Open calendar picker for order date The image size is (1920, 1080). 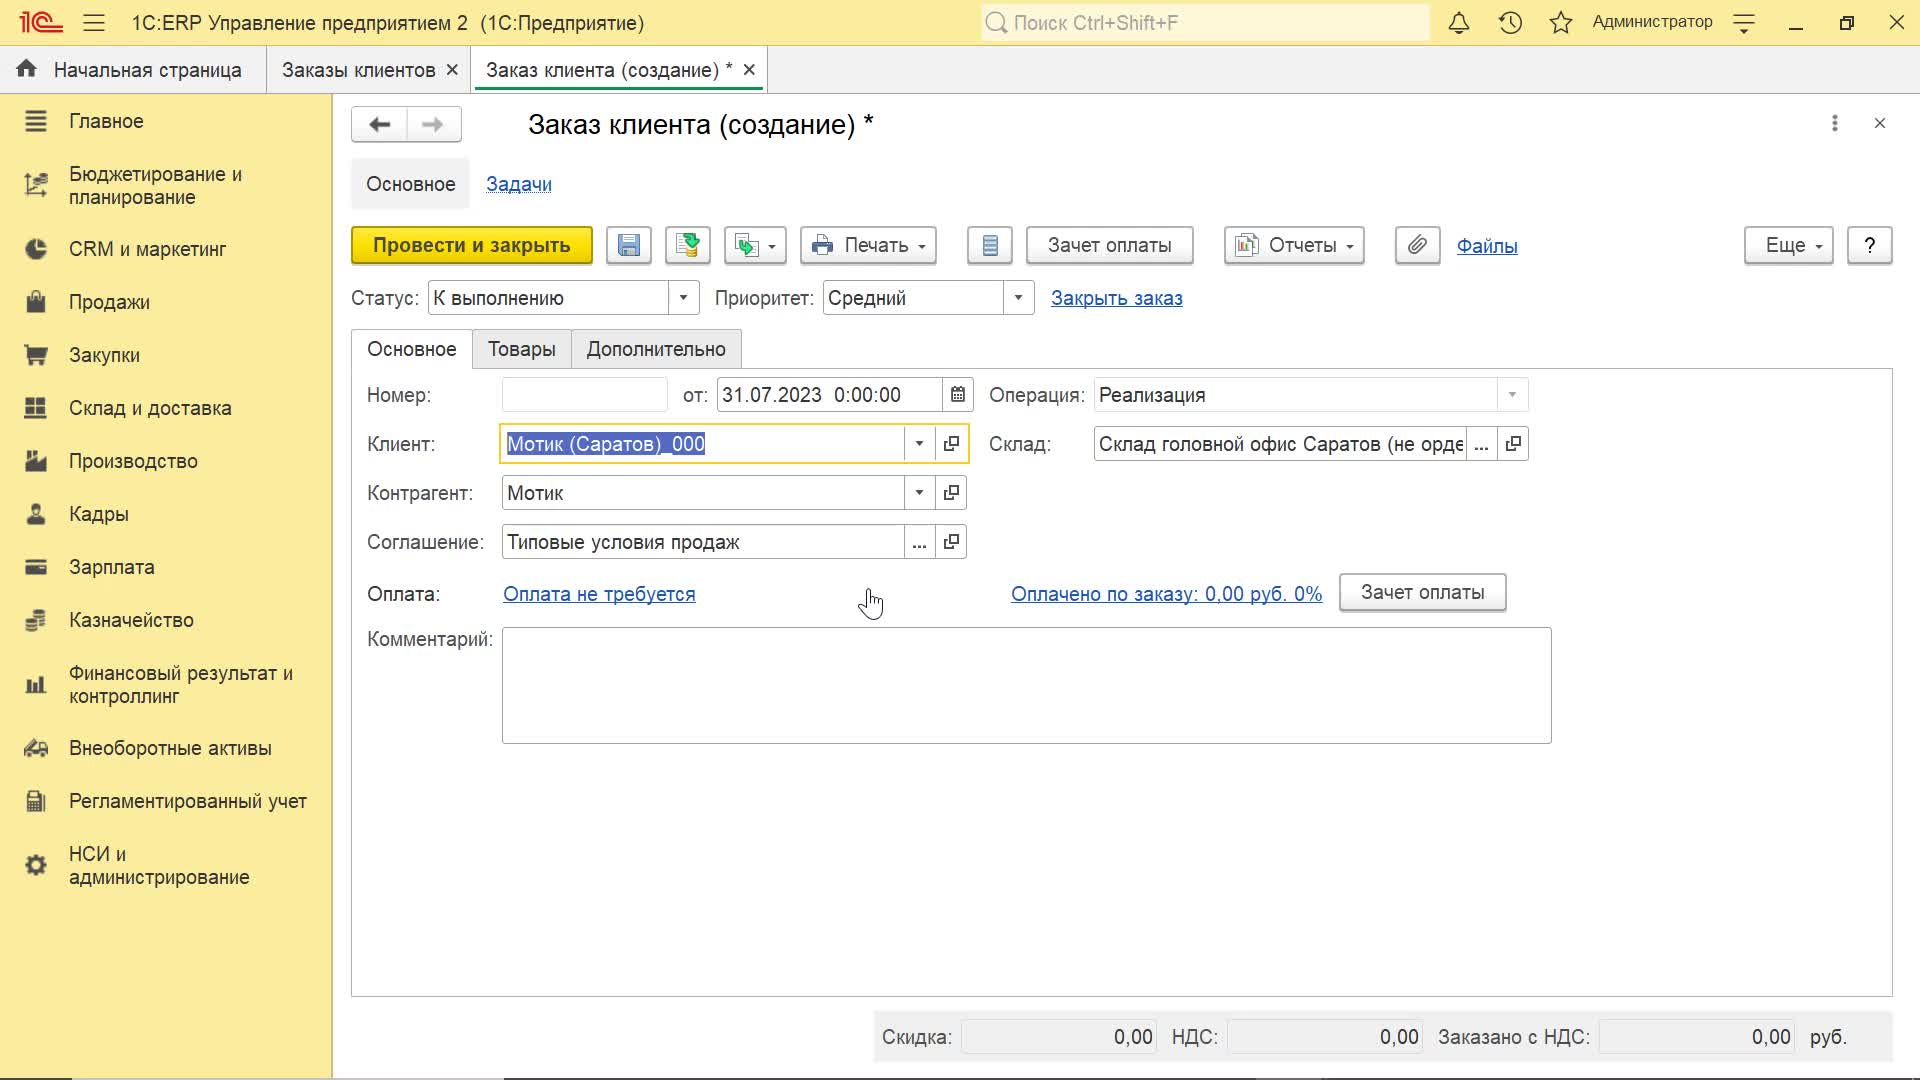[957, 395]
